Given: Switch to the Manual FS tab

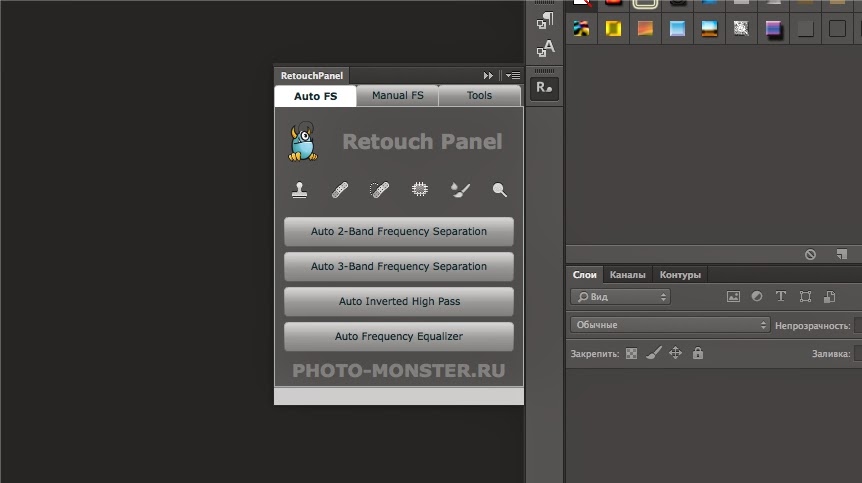Looking at the screenshot, I should [x=397, y=96].
